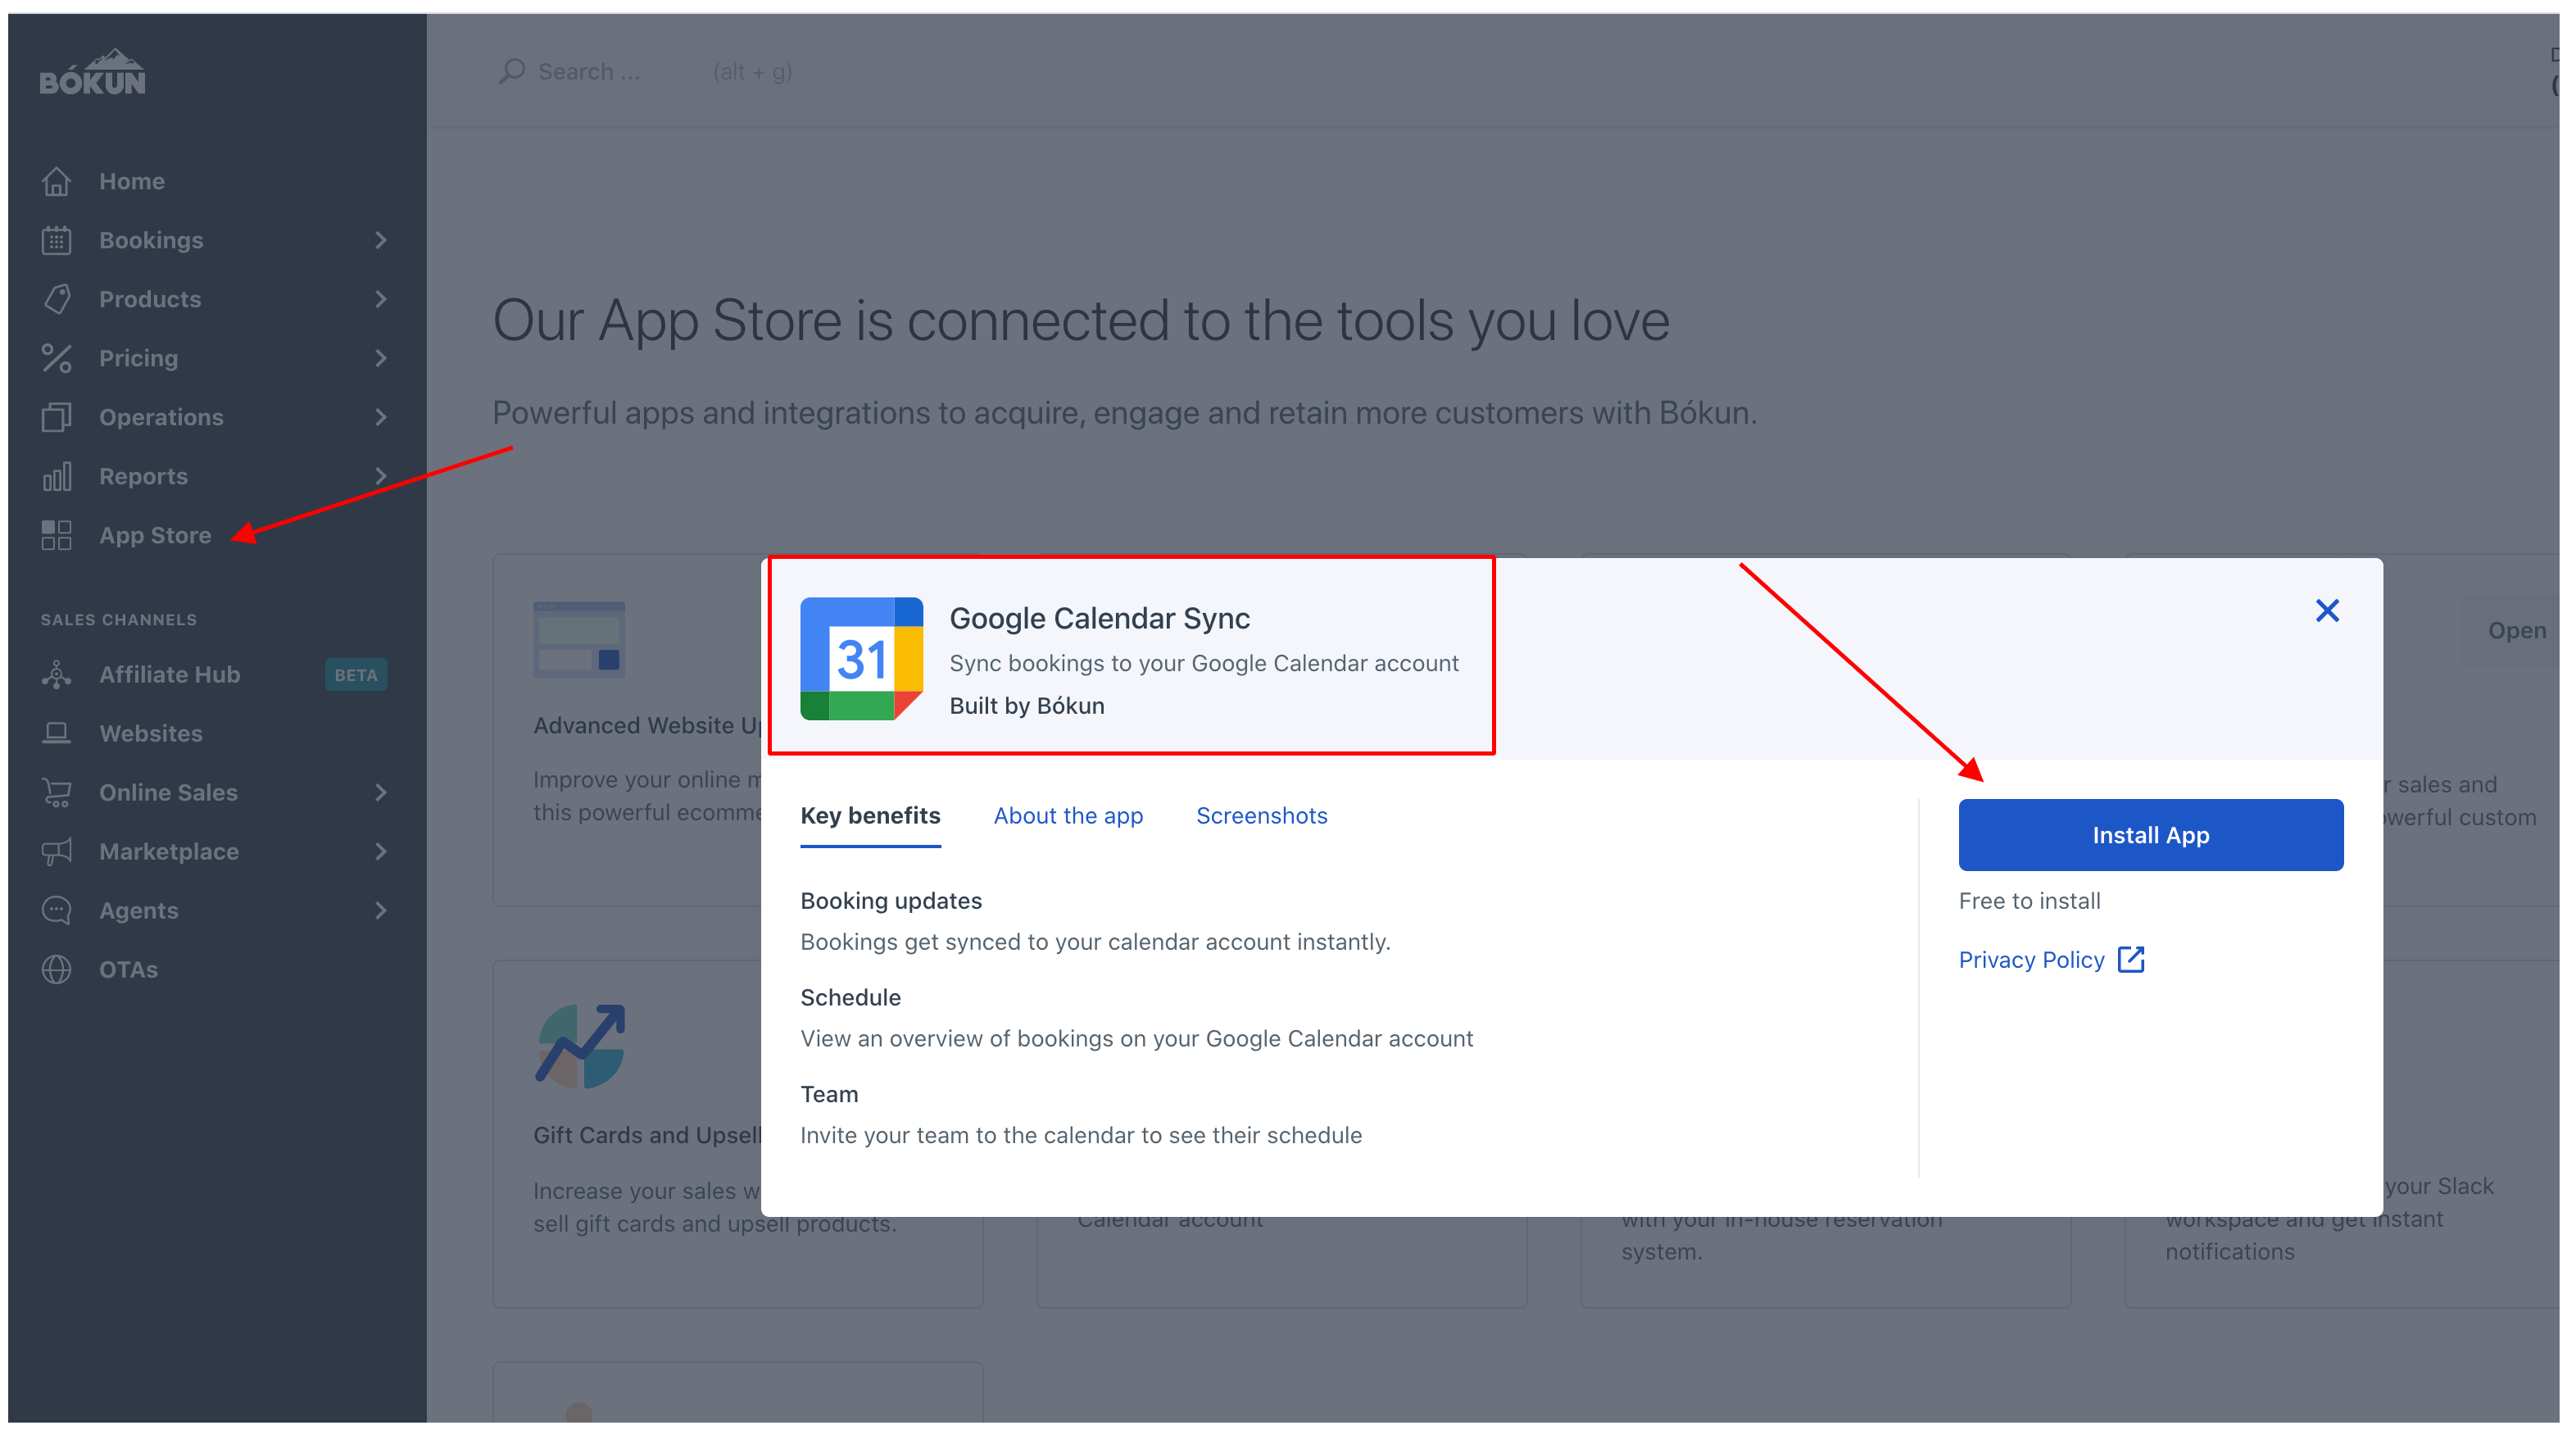Click the "Schedule" heading

tap(851, 997)
